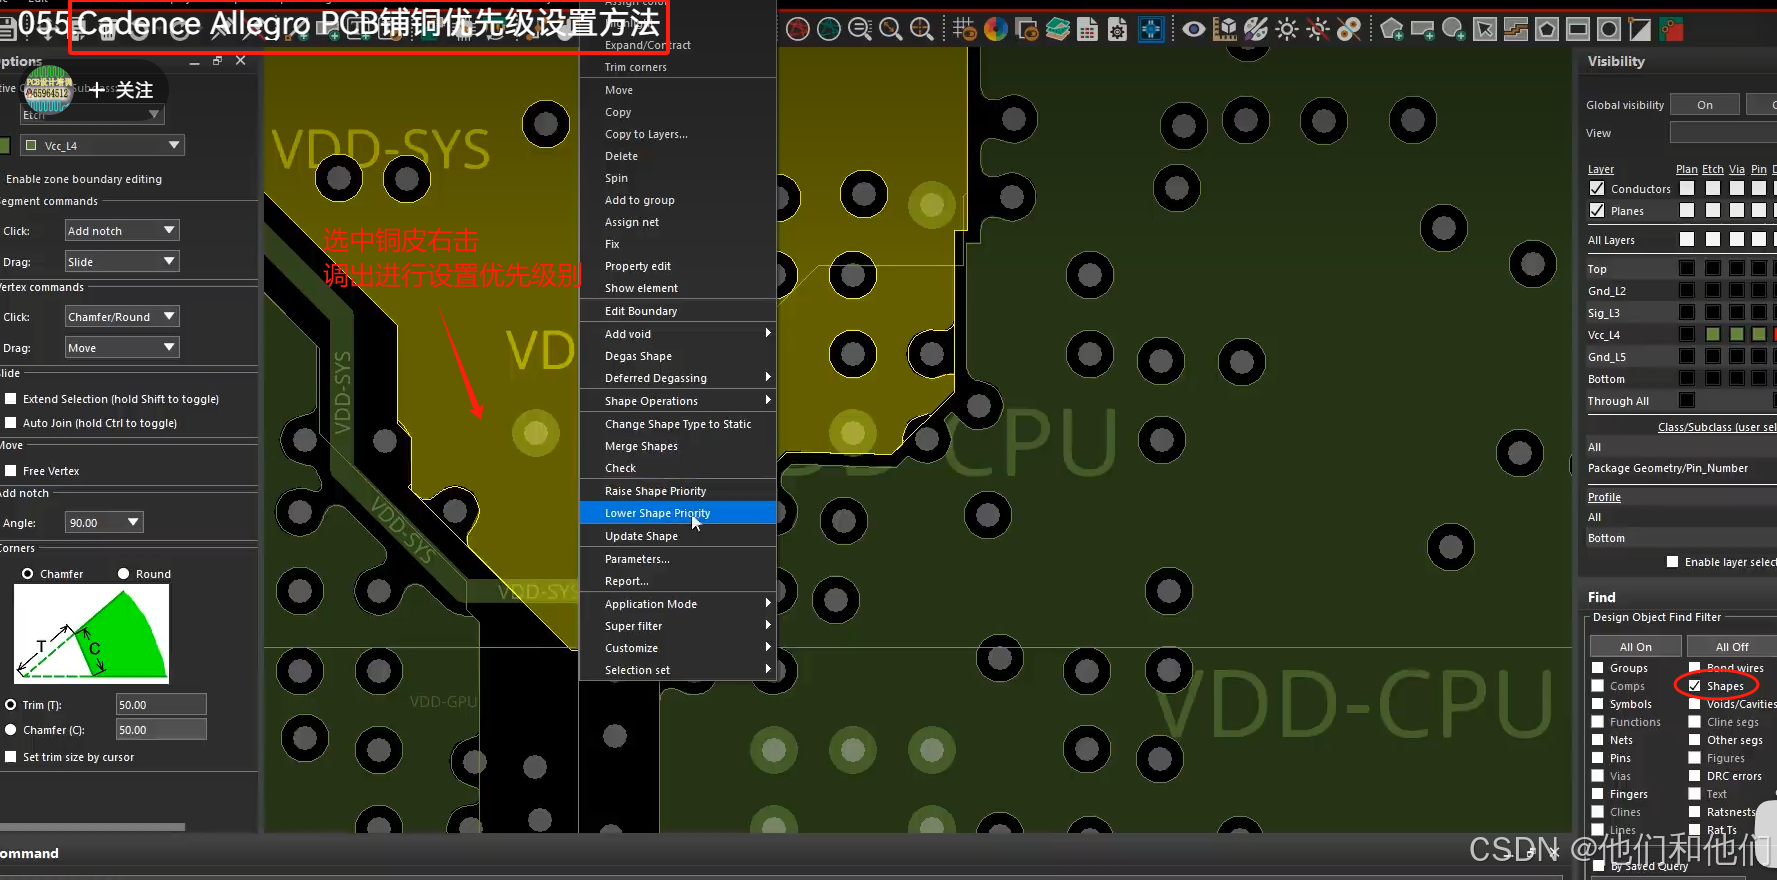Screen dimensions: 1777x880
Task: Click the All On find filter button
Action: (x=1636, y=647)
